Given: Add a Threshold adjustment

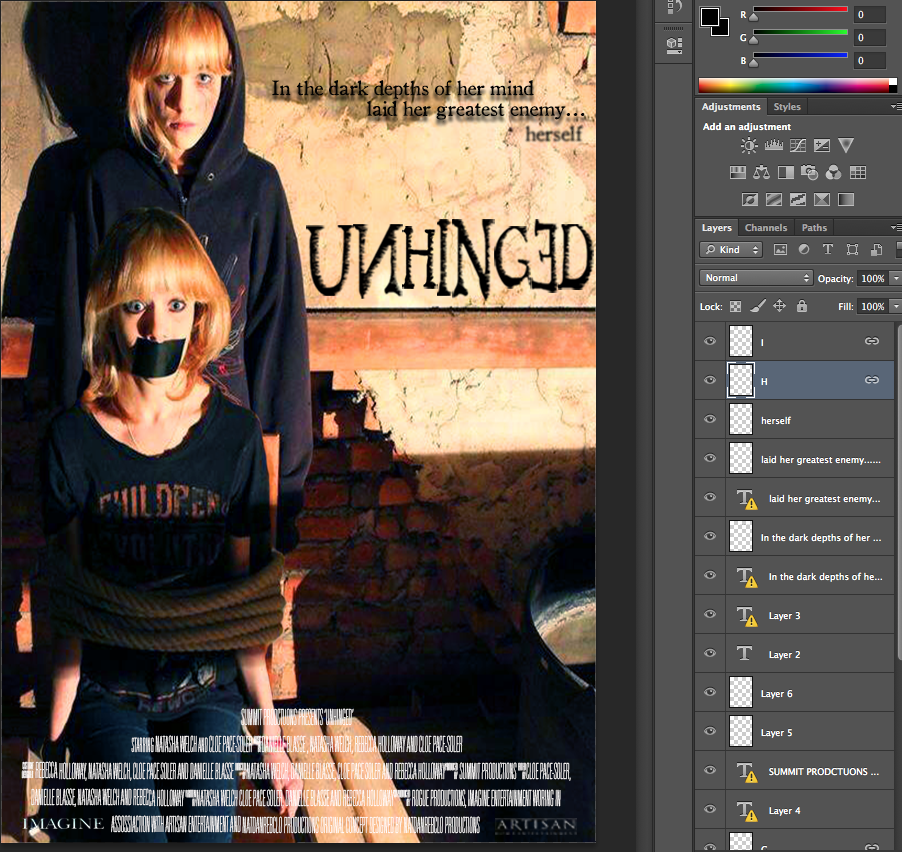Looking at the screenshot, I should [798, 200].
